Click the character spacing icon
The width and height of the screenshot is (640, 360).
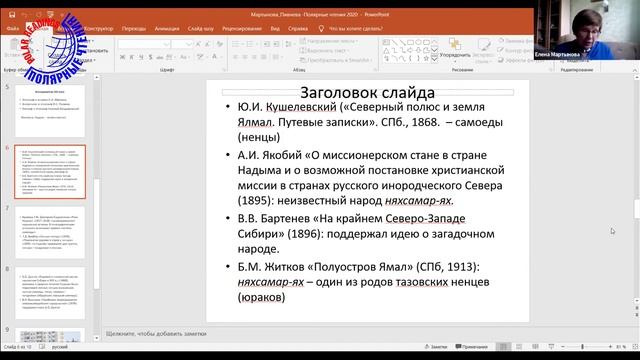(170, 57)
